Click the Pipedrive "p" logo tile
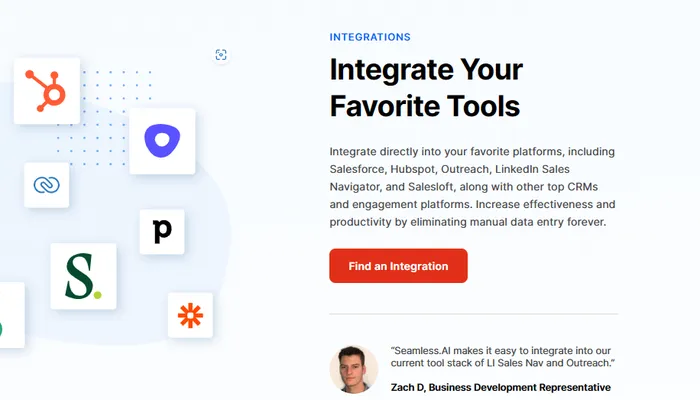The width and height of the screenshot is (700, 400). click(162, 231)
